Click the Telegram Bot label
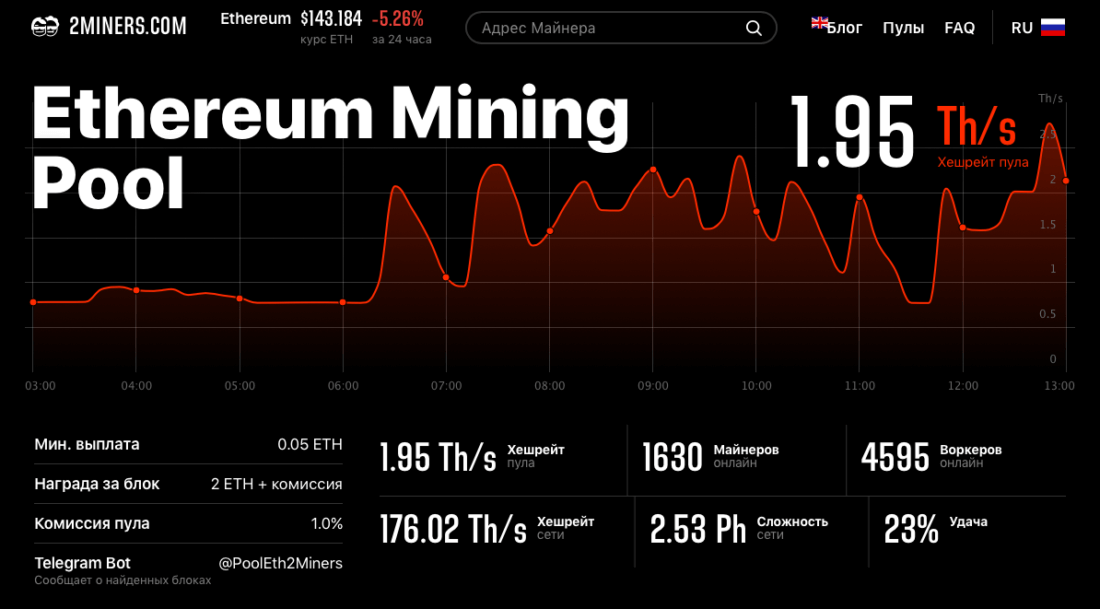Viewport: 1100px width, 609px height. pyautogui.click(x=82, y=563)
